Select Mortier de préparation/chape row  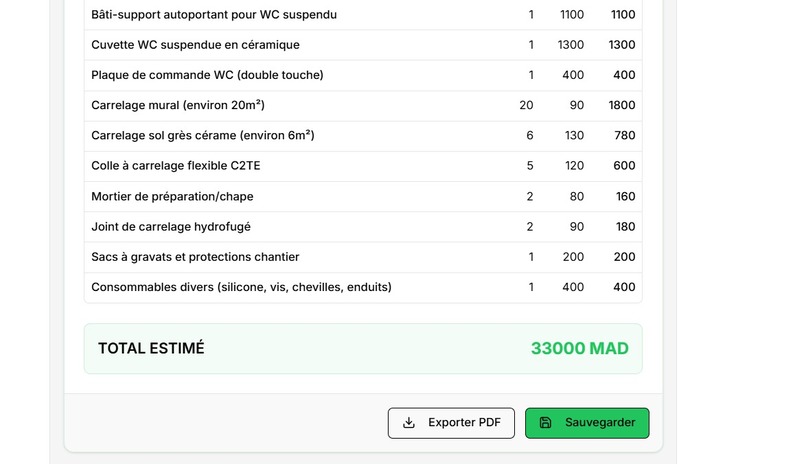tap(363, 196)
